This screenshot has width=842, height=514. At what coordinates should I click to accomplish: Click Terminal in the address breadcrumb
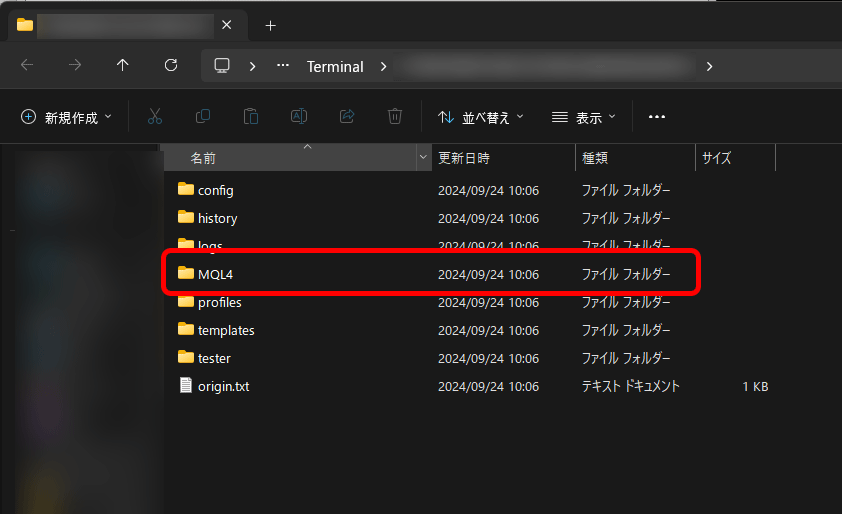335,67
